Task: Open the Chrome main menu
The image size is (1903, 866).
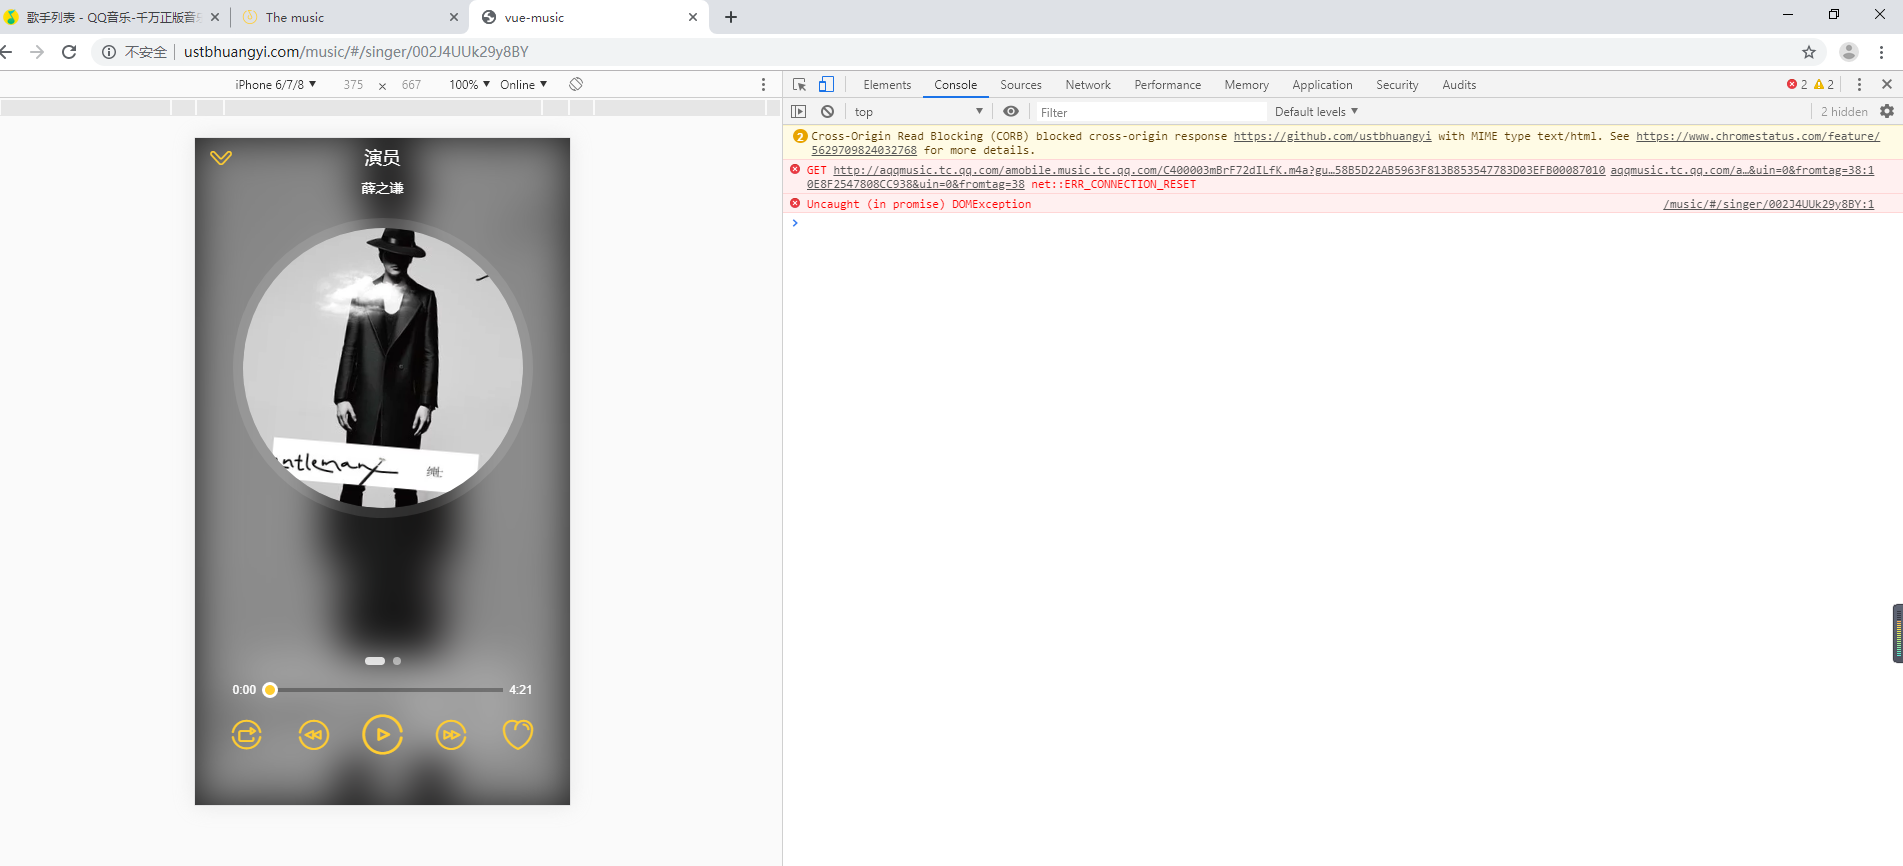Action: tap(1882, 52)
